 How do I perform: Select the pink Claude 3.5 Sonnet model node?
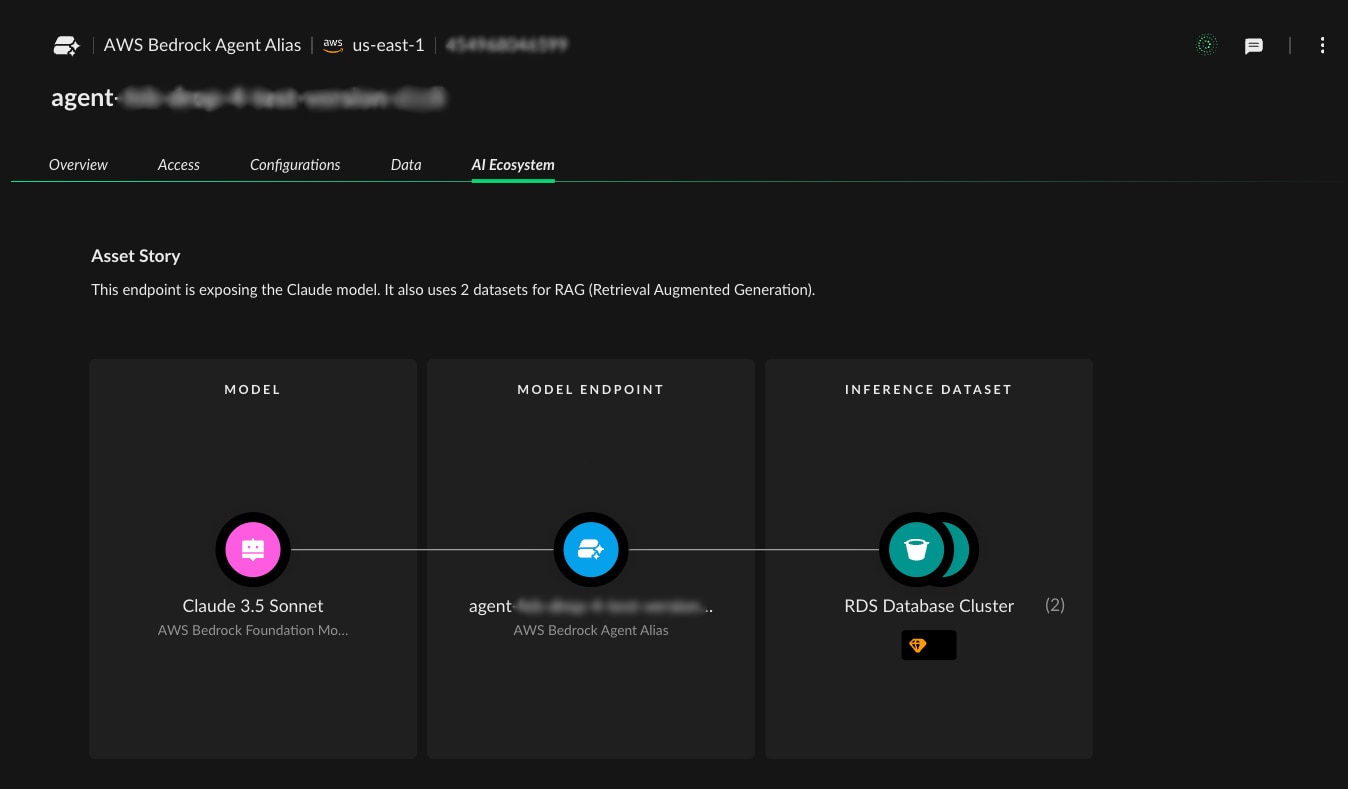tap(253, 550)
